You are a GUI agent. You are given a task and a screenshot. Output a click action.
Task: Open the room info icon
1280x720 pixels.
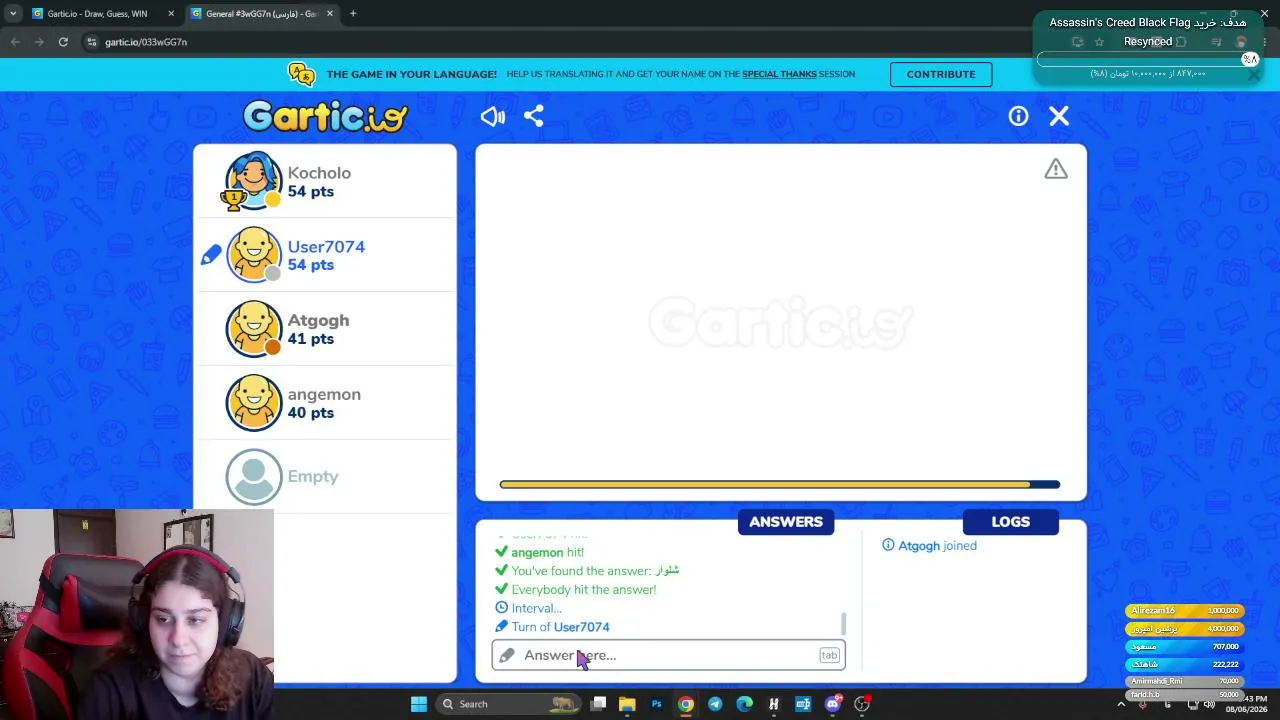click(1018, 116)
